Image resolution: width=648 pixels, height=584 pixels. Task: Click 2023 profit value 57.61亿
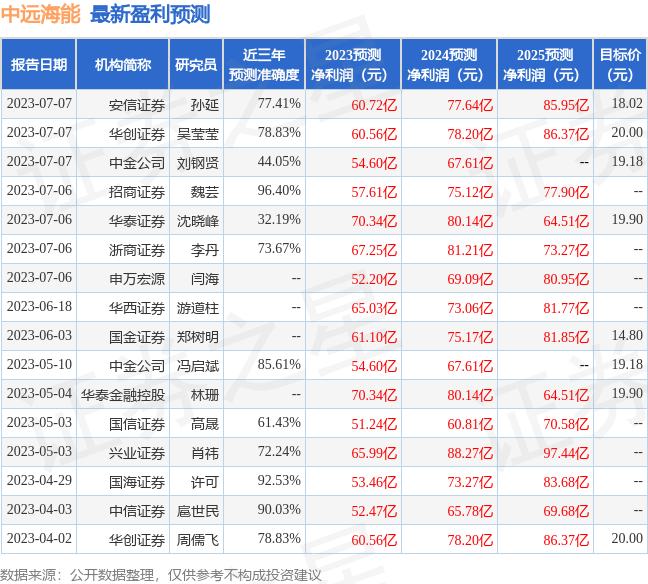tap(374, 192)
